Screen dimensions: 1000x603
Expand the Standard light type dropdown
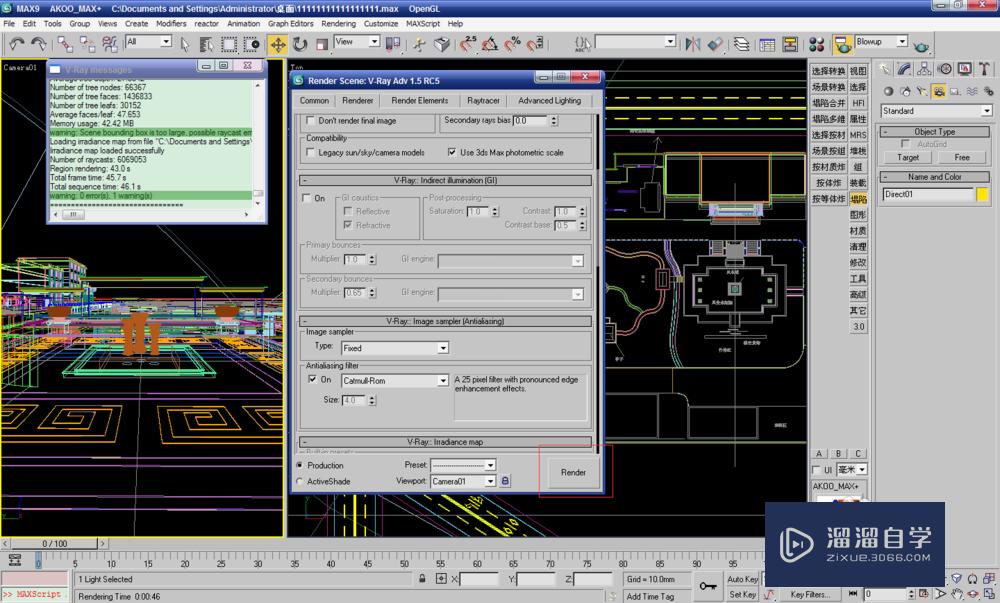984,110
